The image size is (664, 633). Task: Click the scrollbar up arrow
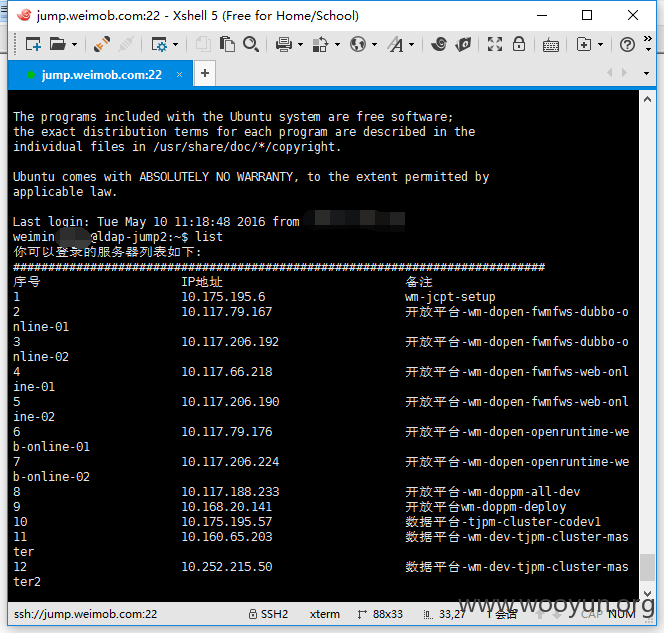(x=647, y=100)
